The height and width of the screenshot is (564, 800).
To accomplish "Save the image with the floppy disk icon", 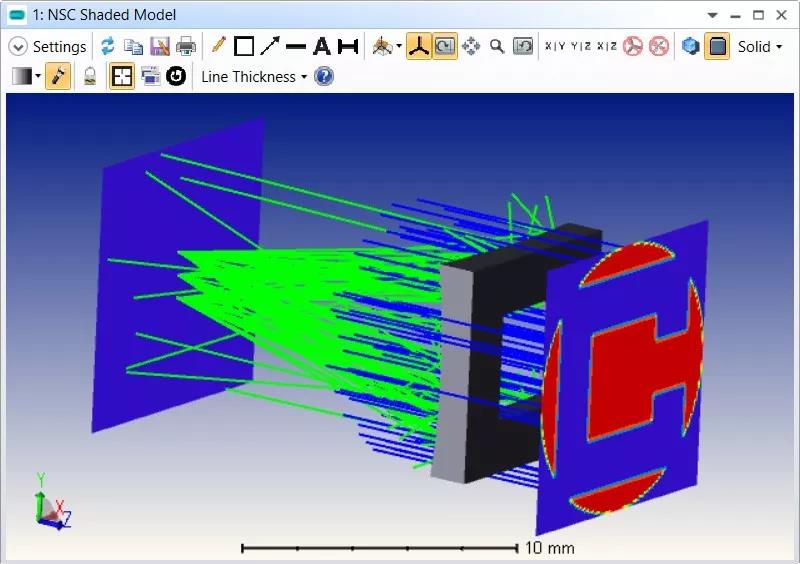I will coord(160,47).
